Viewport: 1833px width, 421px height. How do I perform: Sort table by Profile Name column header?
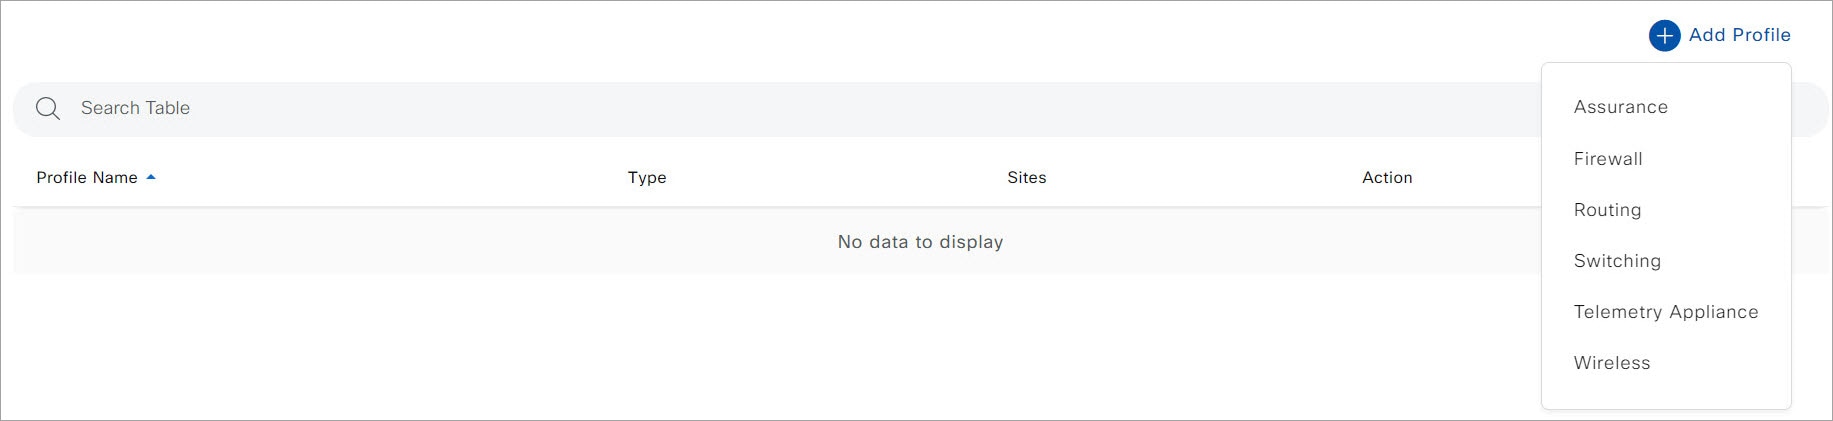click(87, 177)
